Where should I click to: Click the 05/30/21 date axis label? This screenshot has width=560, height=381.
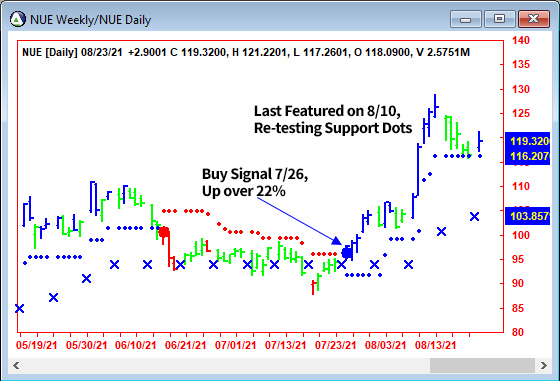tap(86, 345)
